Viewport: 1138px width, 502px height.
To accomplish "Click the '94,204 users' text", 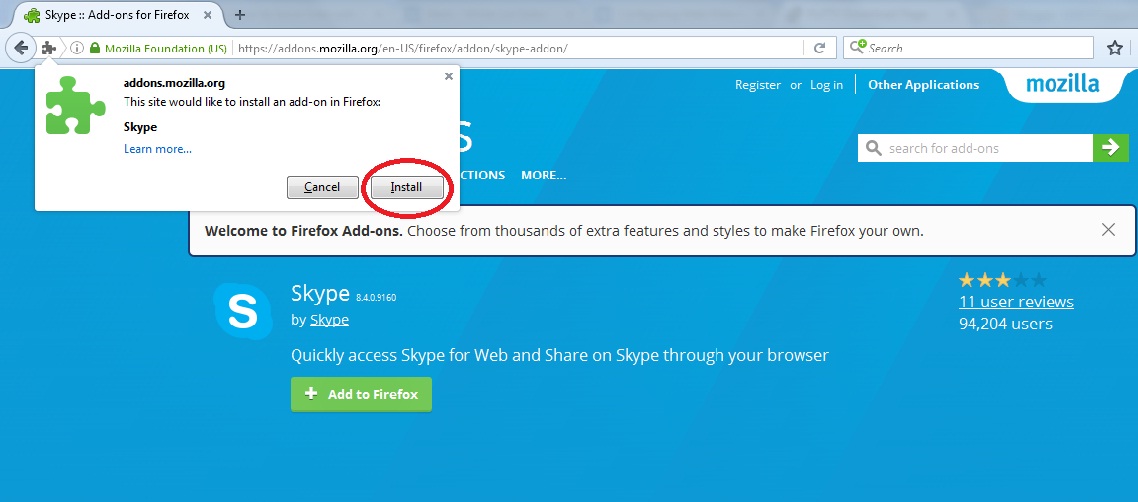I will [x=1006, y=324].
